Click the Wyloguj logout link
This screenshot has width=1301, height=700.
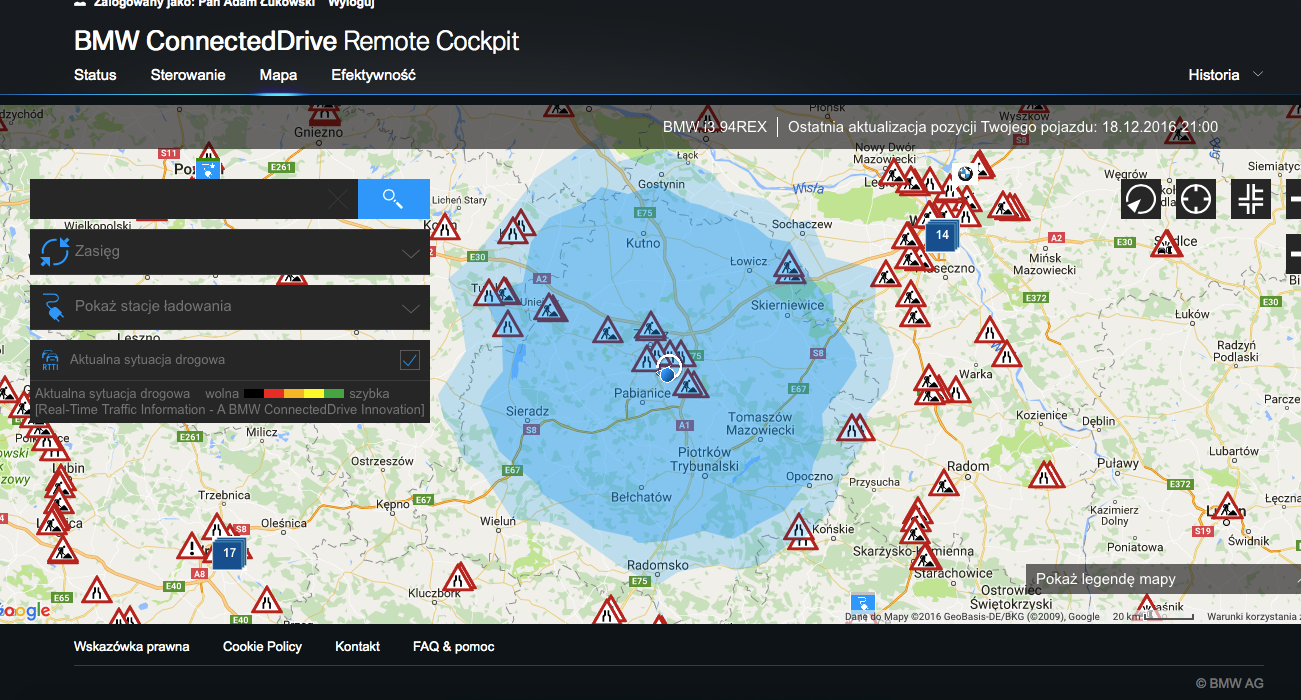click(352, 3)
